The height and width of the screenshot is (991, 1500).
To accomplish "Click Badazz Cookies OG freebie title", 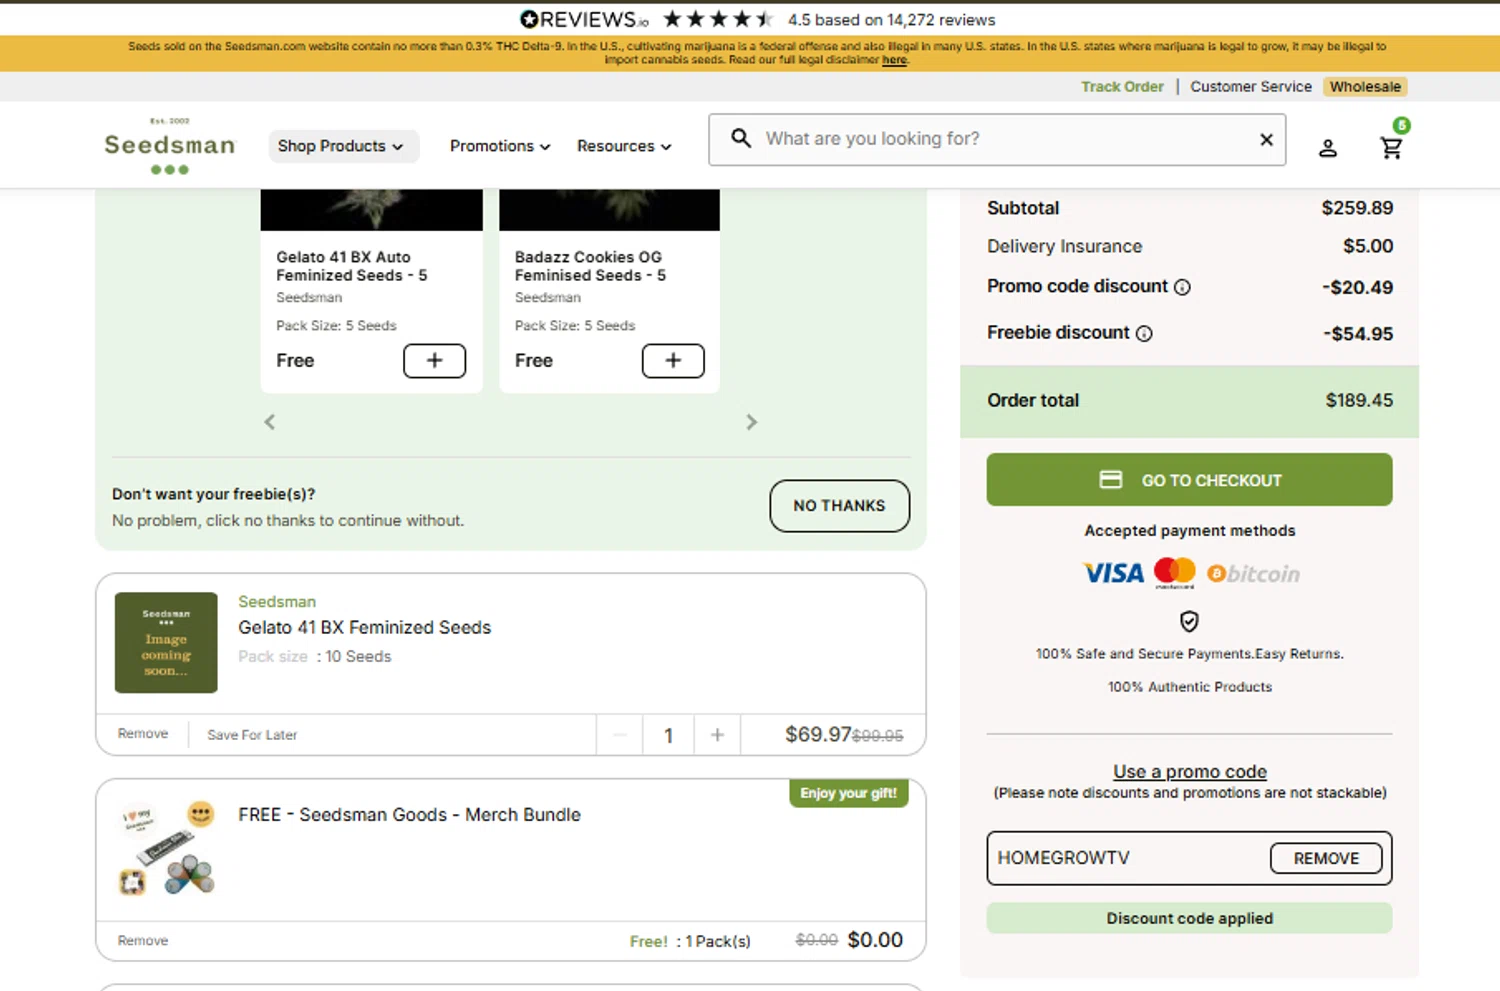I will [x=590, y=266].
